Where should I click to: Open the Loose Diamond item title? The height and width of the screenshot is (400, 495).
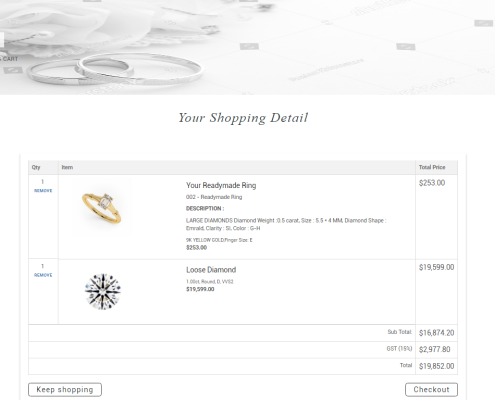pyautogui.click(x=211, y=270)
